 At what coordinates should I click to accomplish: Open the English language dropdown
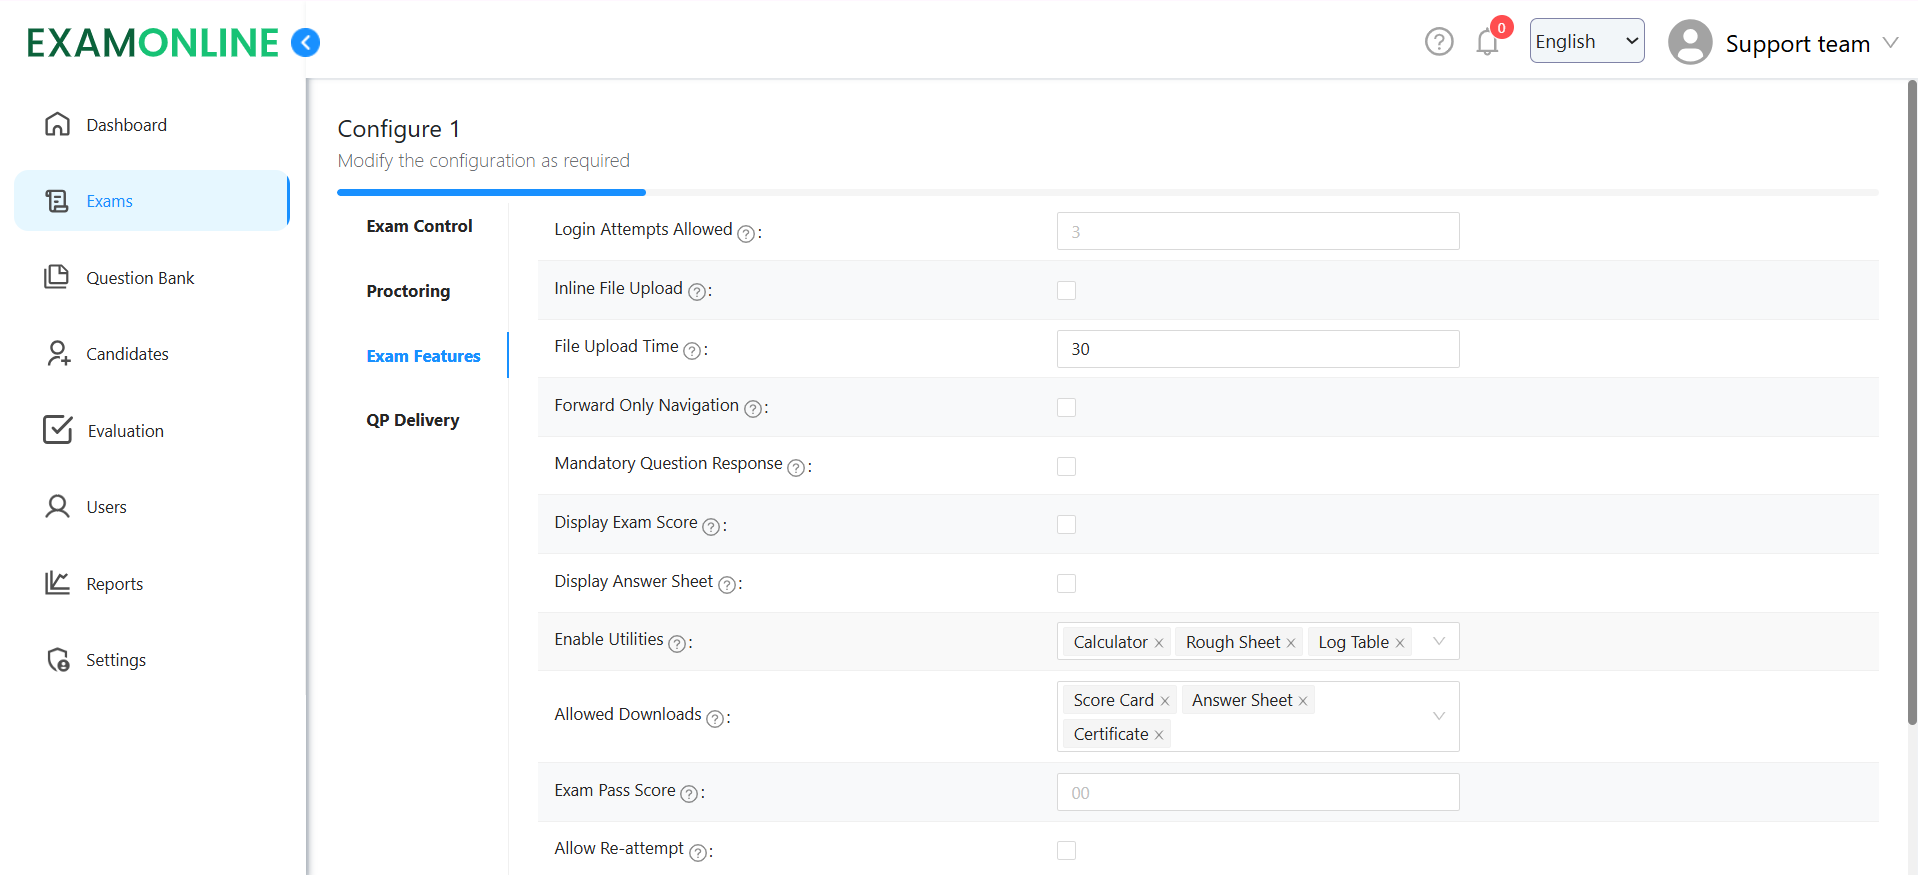(1586, 41)
